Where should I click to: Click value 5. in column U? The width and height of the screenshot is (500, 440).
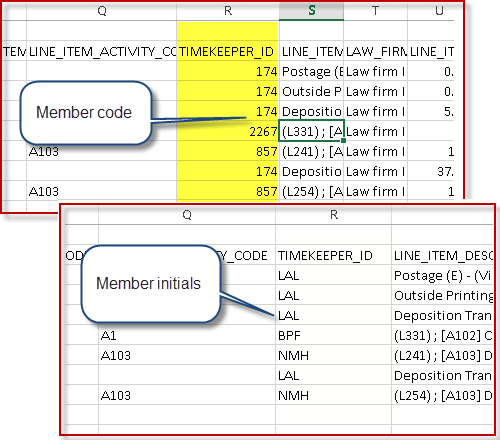click(431, 111)
